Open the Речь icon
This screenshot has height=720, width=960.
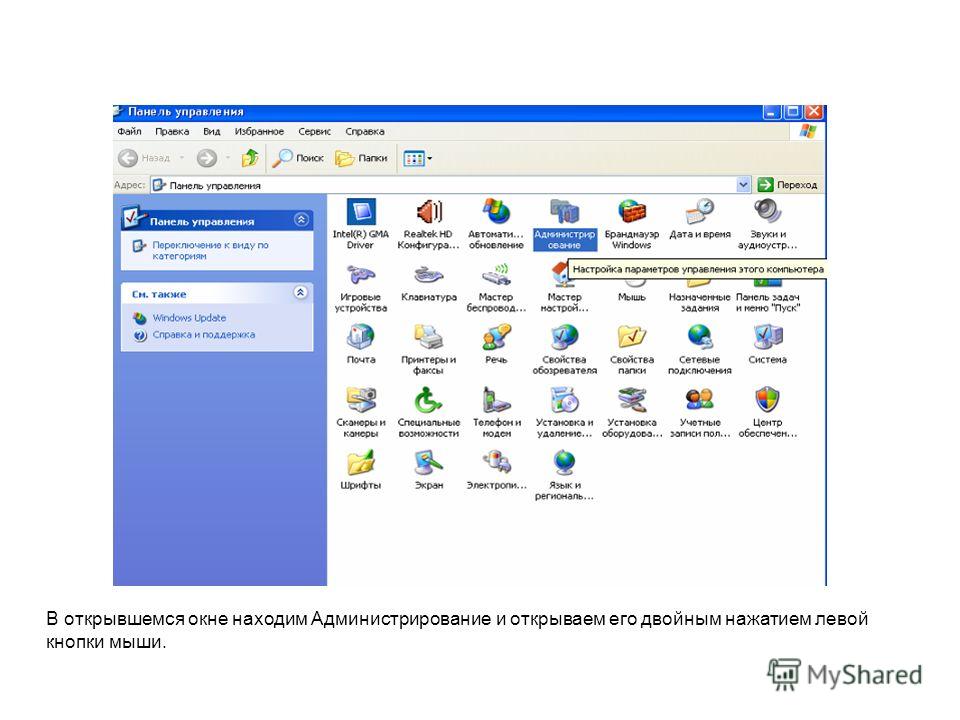pos(496,344)
